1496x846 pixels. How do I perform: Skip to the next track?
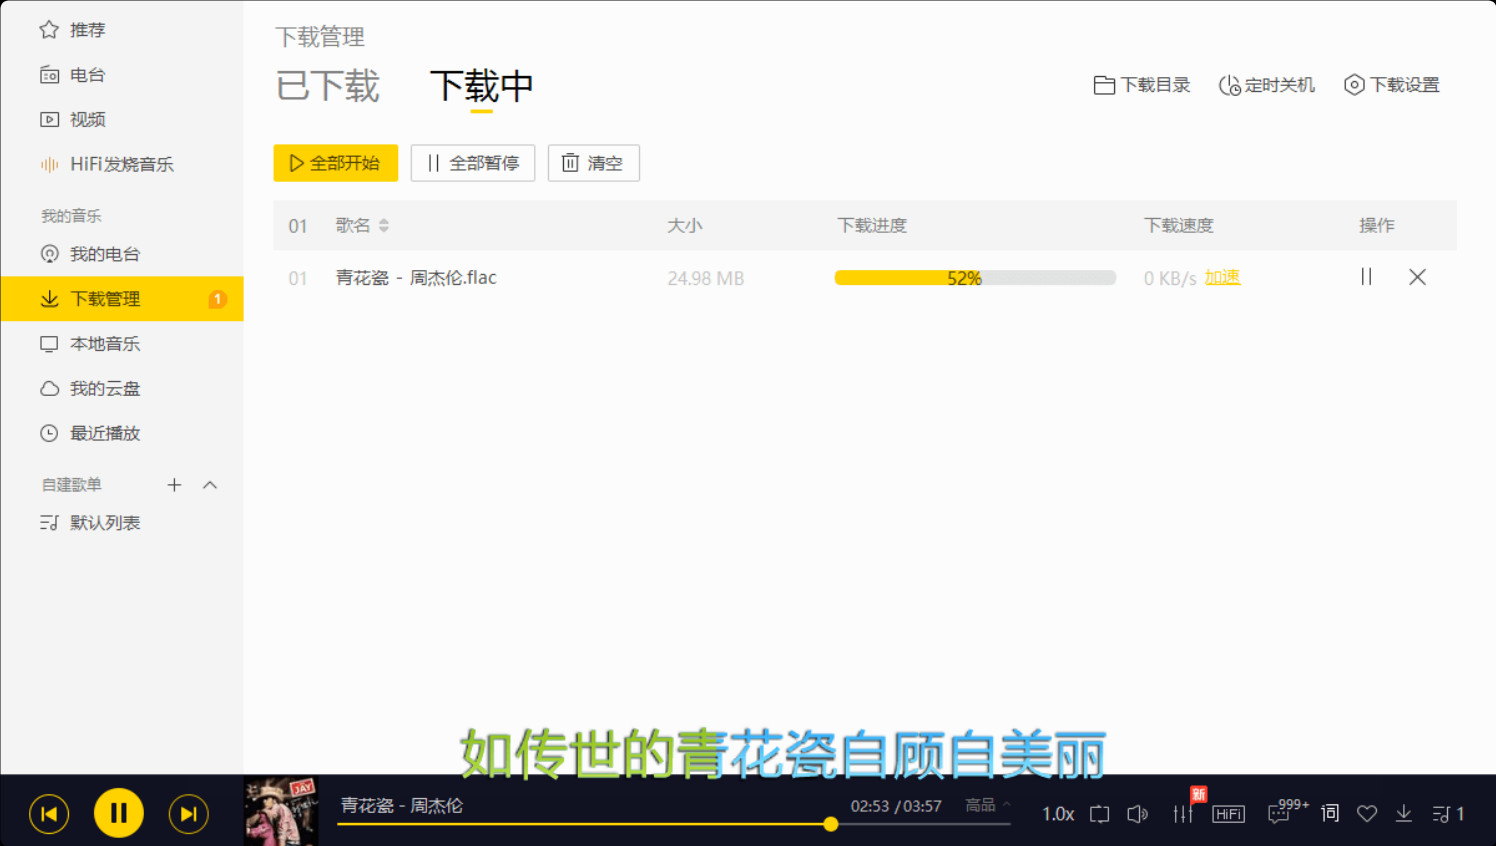[188, 814]
